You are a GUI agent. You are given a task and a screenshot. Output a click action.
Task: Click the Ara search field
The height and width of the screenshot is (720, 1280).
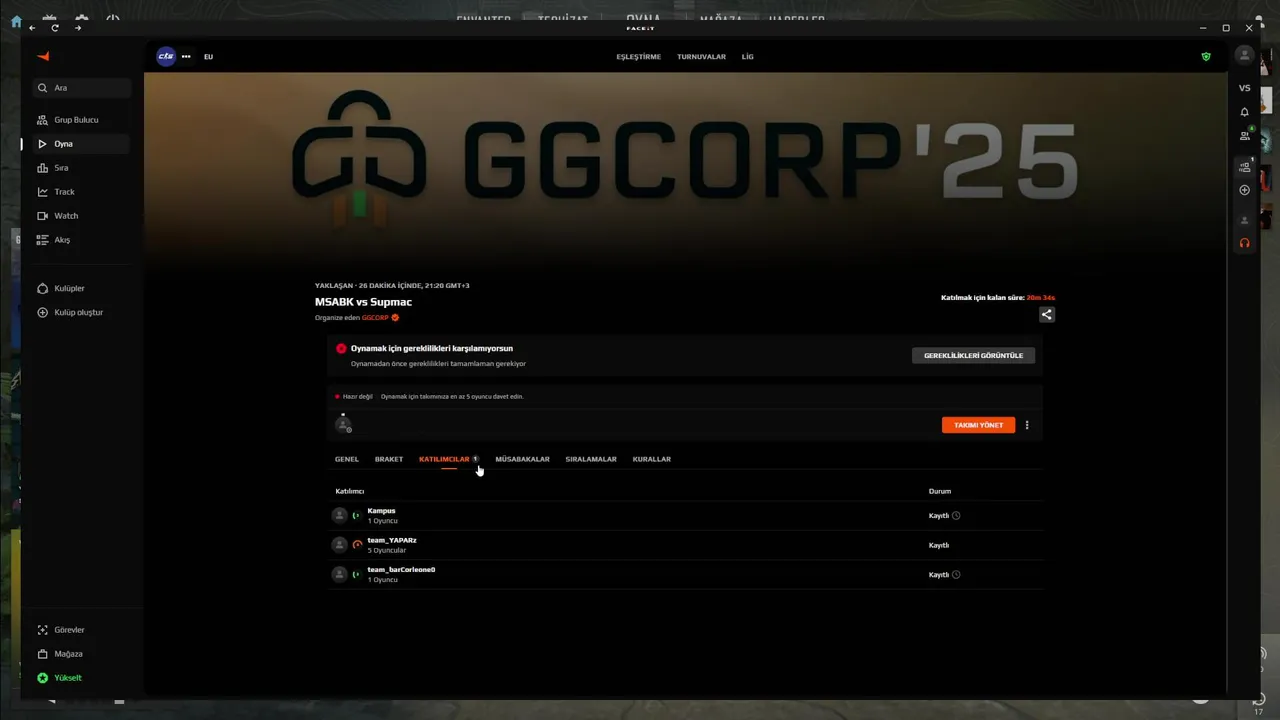click(x=81, y=88)
